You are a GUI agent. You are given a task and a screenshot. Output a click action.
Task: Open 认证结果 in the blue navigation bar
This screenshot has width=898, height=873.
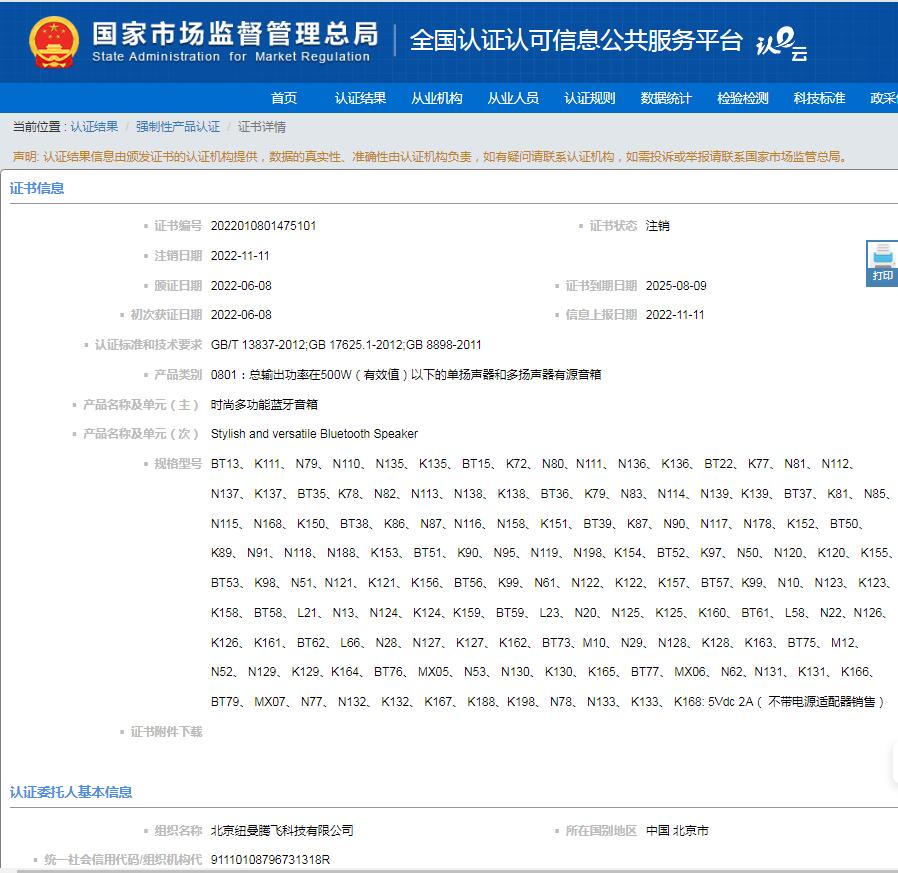click(x=360, y=98)
